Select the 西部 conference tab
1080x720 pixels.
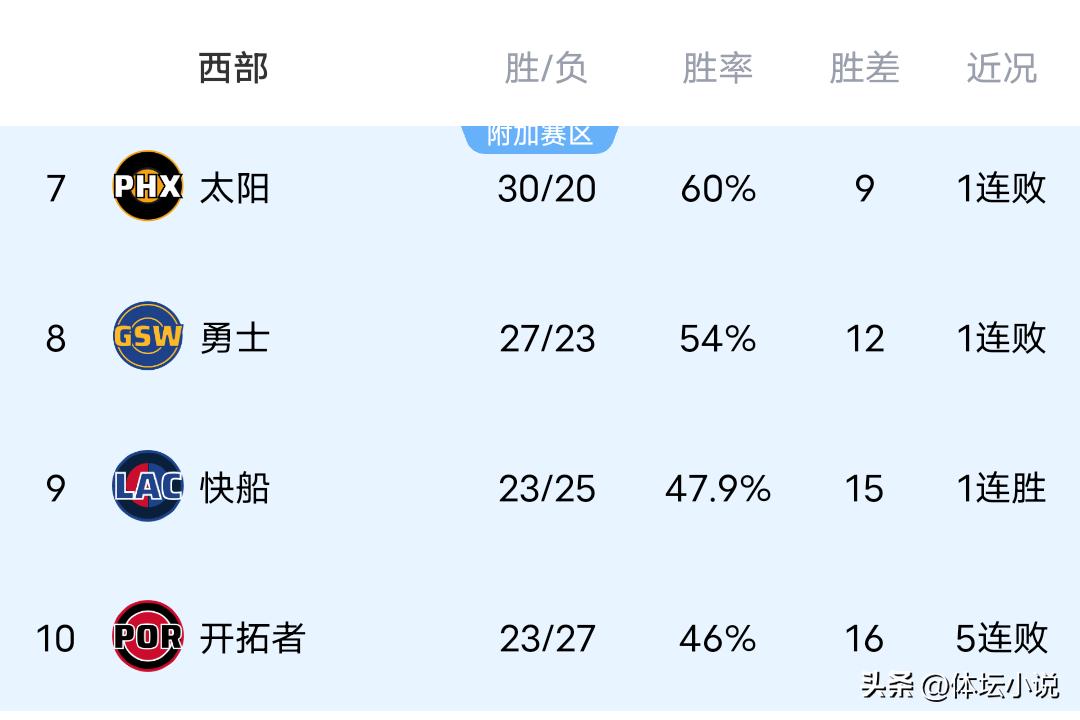click(x=233, y=68)
